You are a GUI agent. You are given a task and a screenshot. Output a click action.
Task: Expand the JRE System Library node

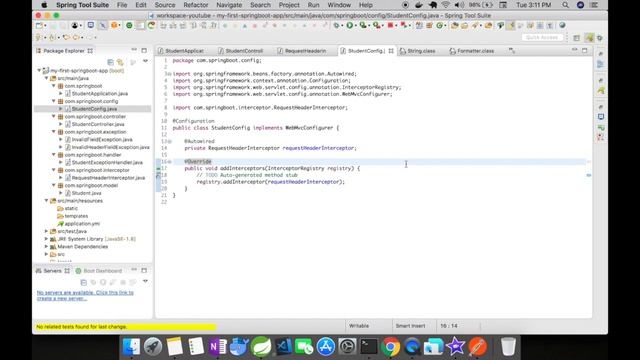point(47,239)
